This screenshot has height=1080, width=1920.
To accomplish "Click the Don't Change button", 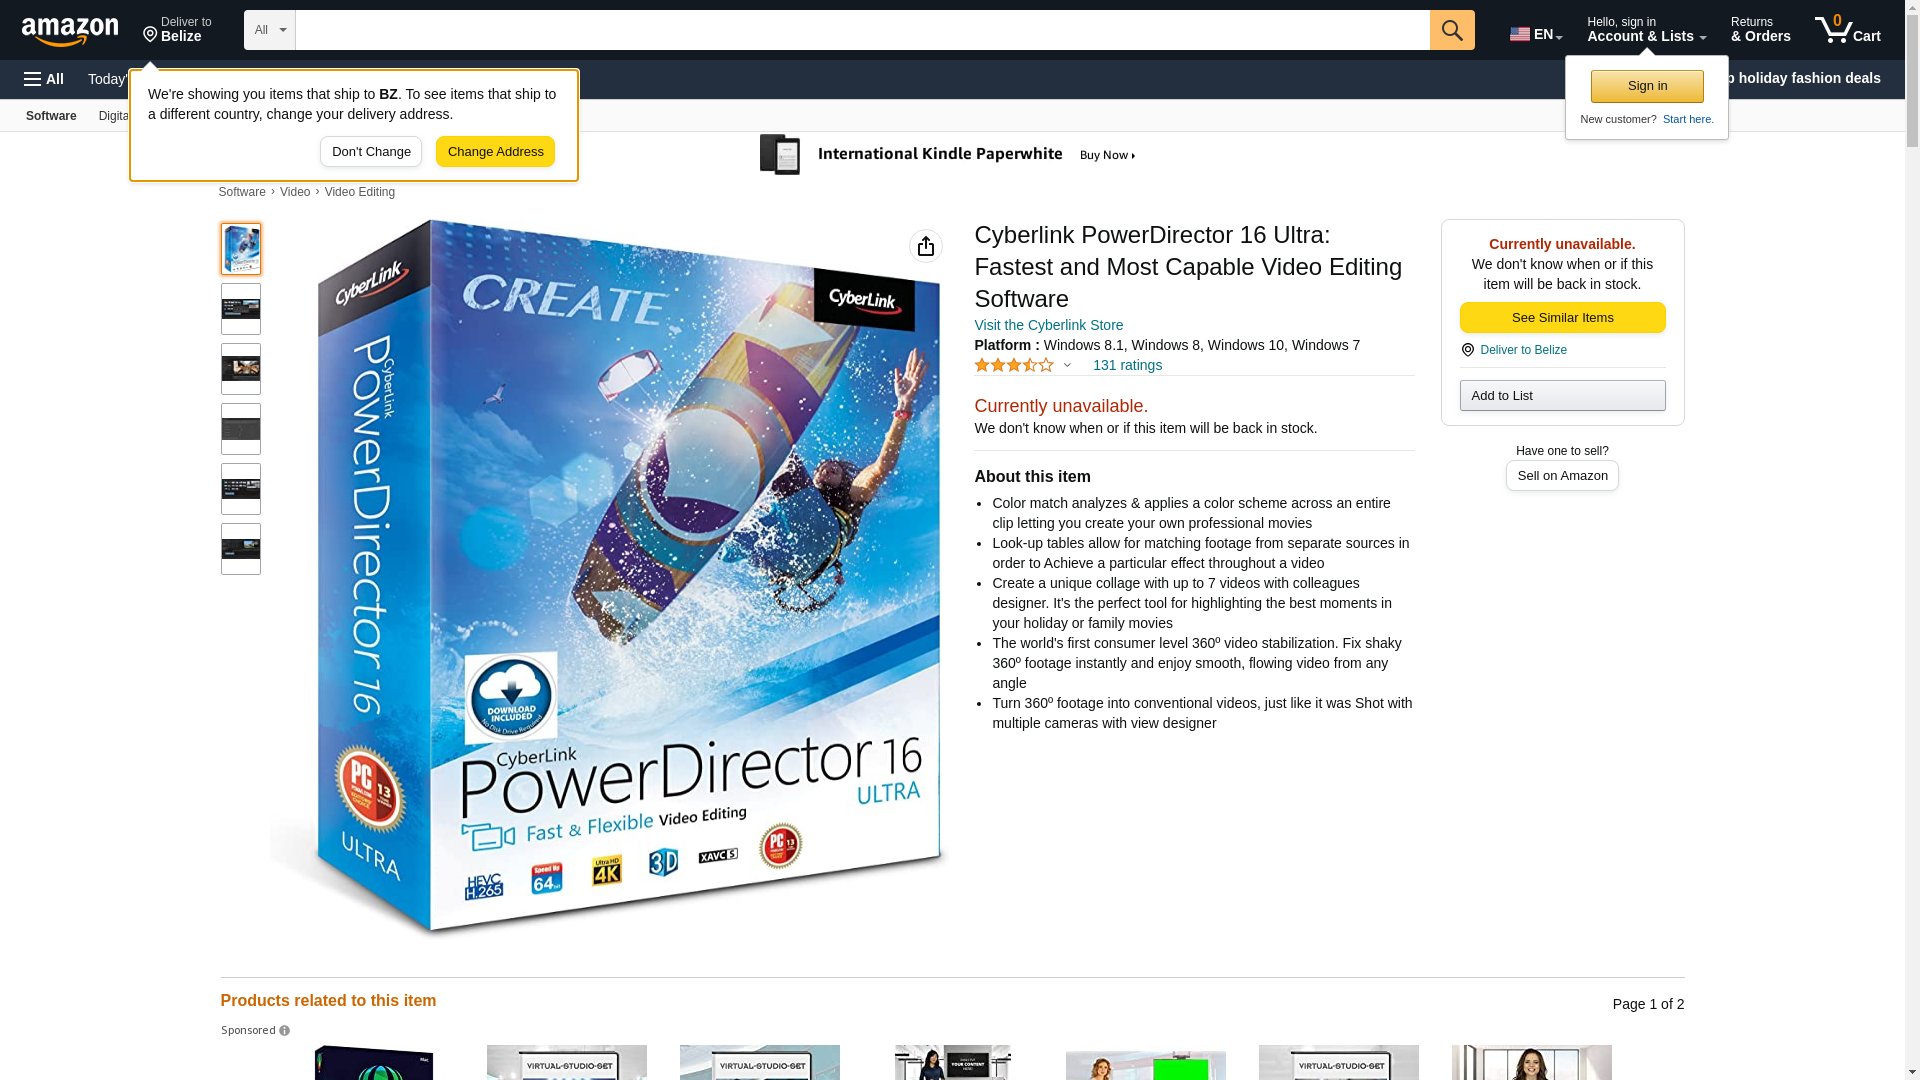I will 371,152.
